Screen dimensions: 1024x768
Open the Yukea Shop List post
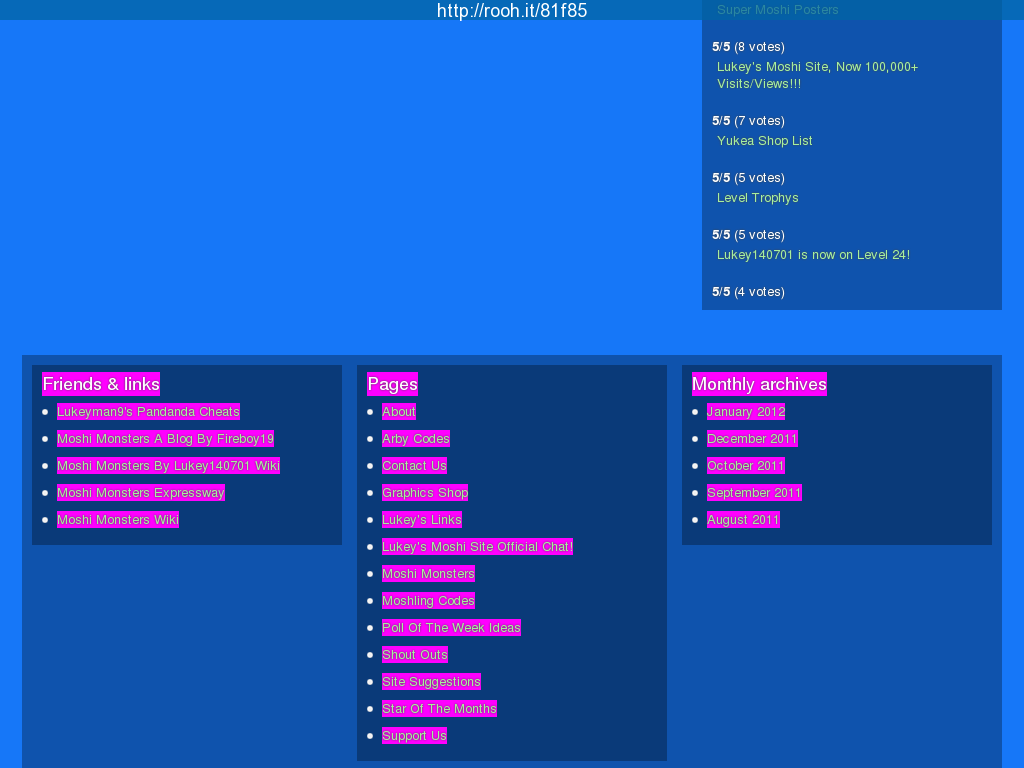click(x=764, y=141)
